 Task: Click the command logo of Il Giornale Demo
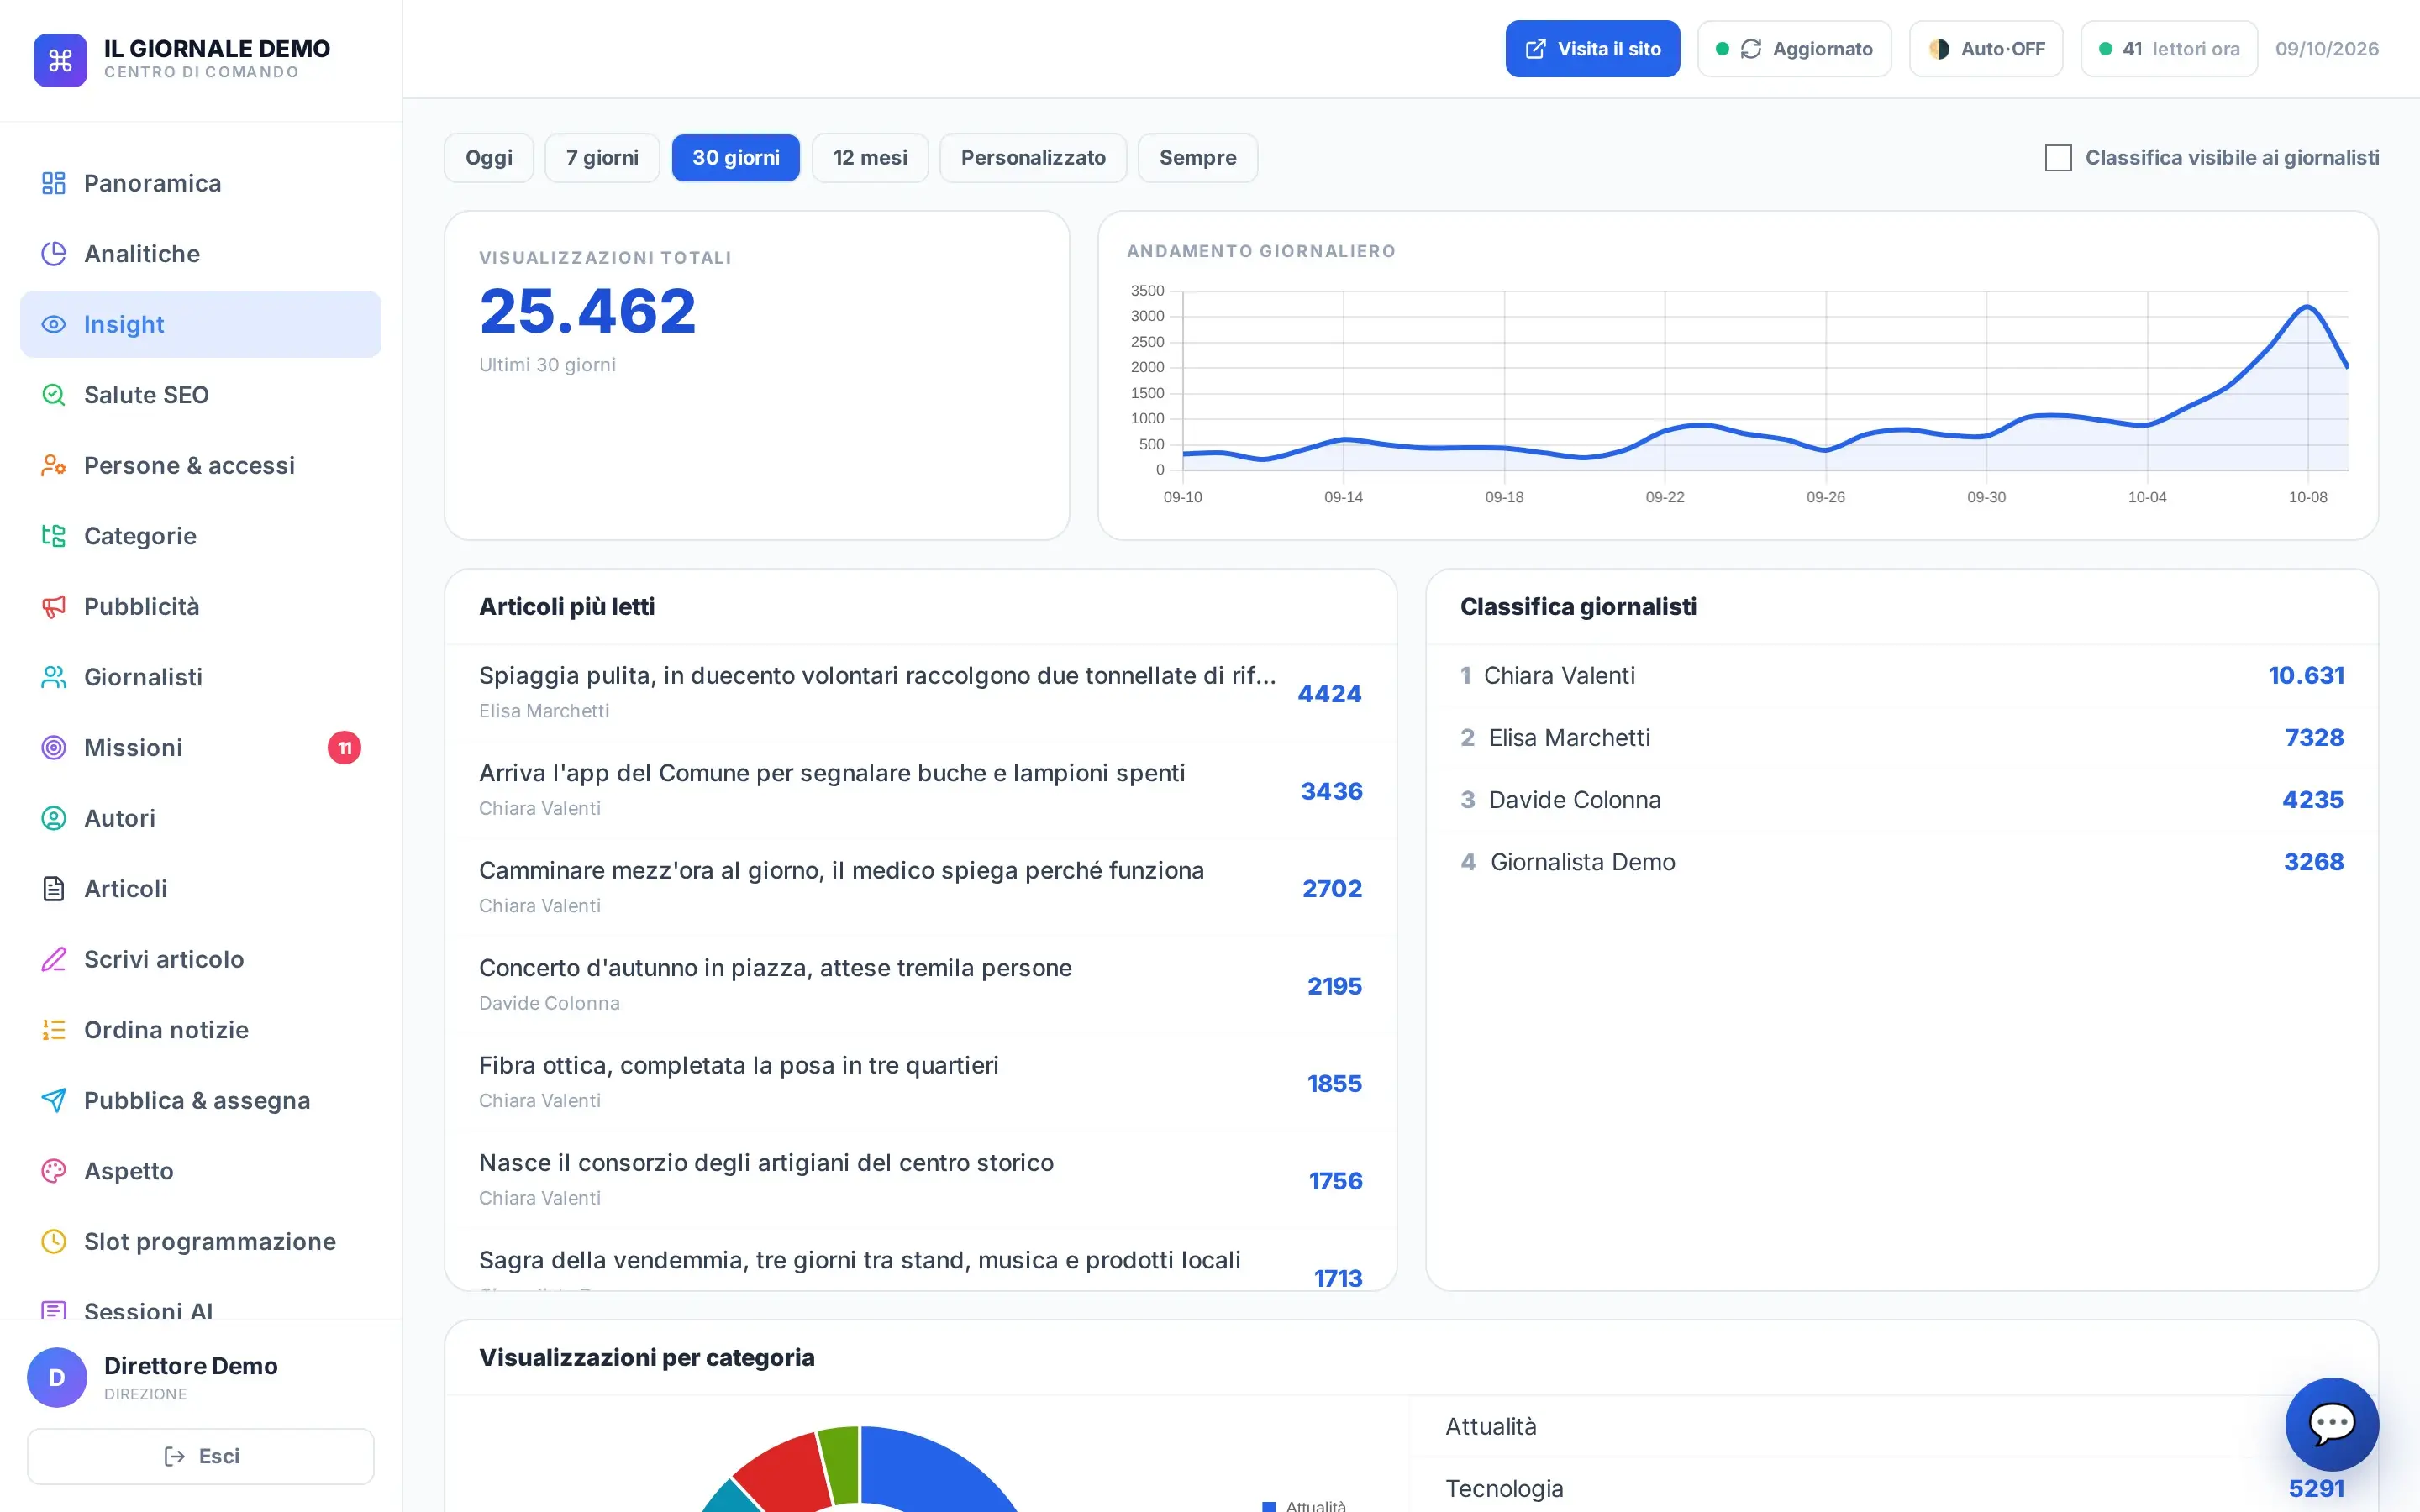(x=60, y=60)
